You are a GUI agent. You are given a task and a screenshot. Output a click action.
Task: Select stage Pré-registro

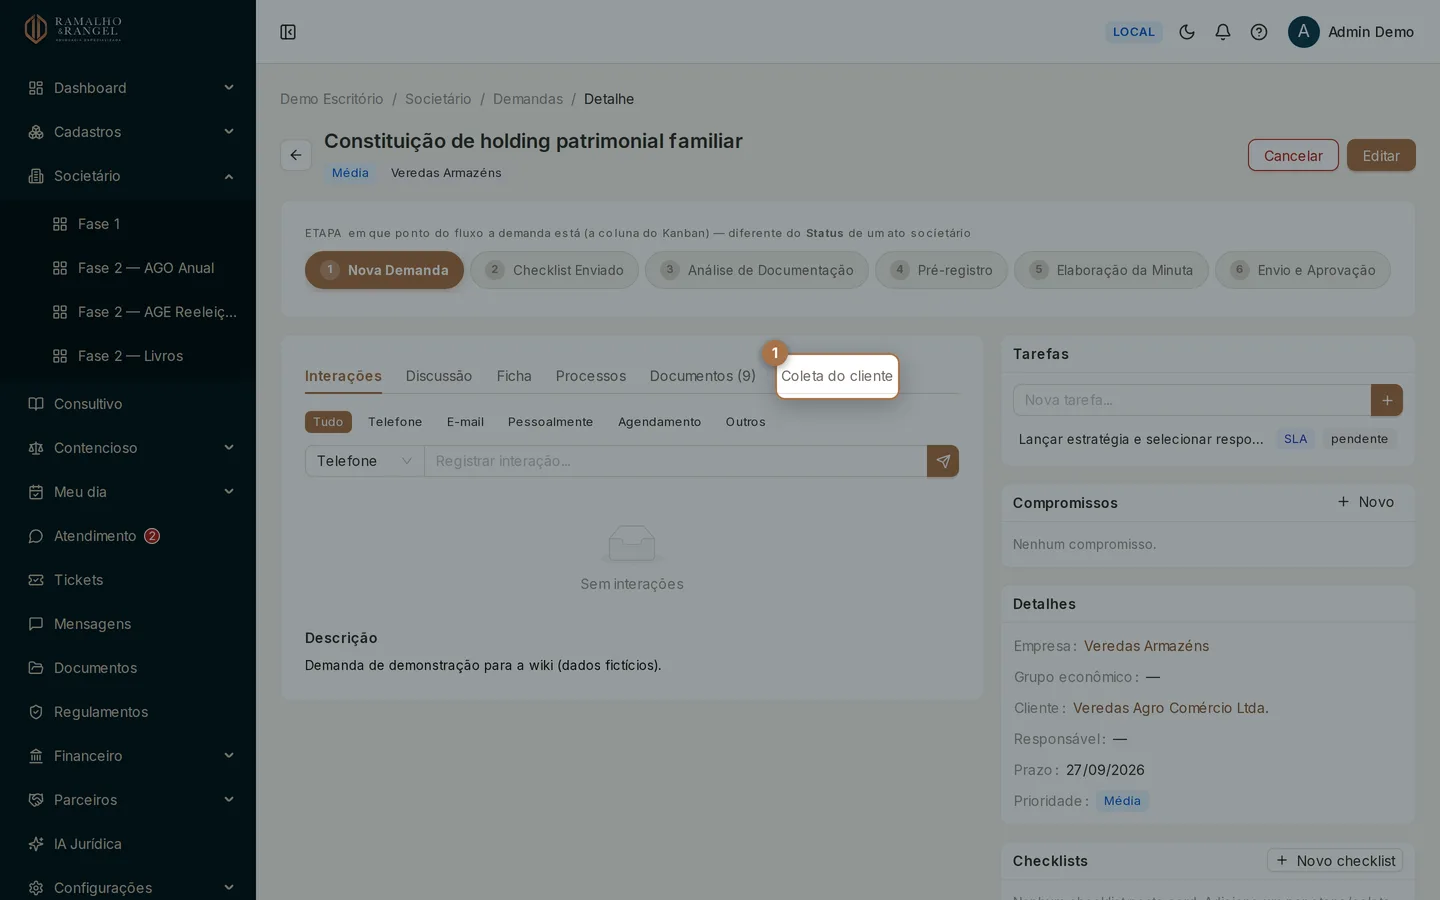coord(941,270)
